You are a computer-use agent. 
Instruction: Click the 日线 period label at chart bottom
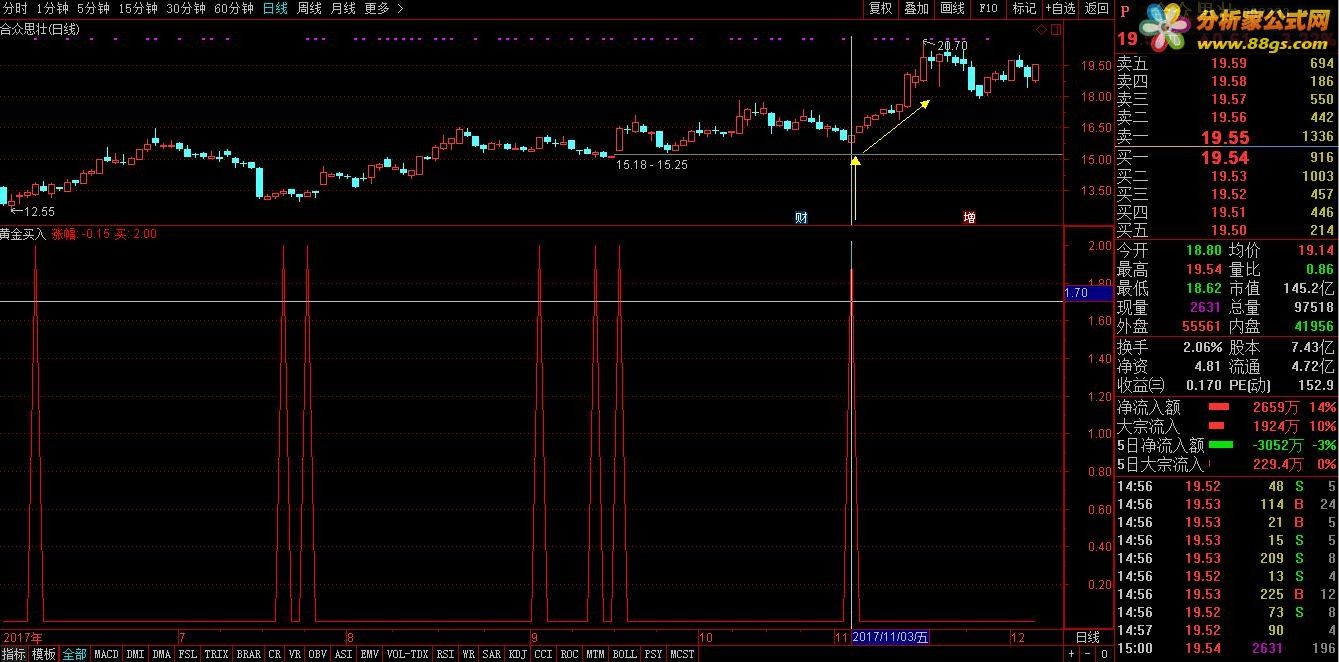coord(1087,637)
